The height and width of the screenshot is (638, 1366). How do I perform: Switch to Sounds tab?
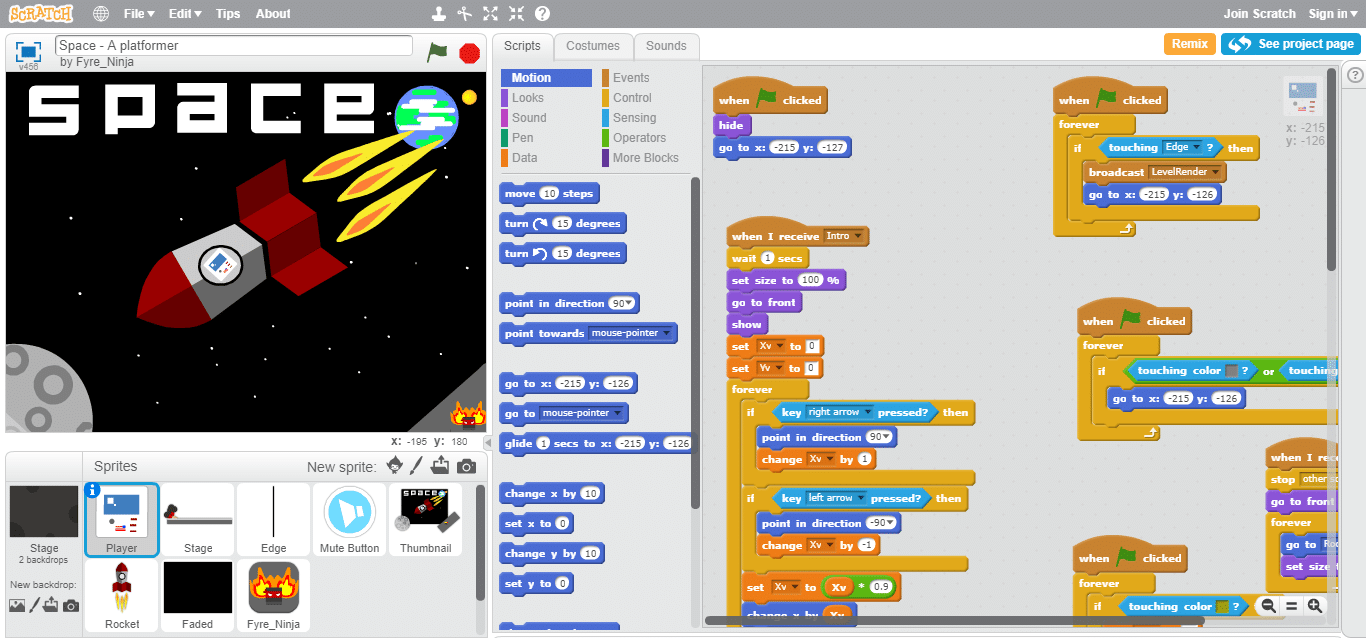(x=666, y=46)
